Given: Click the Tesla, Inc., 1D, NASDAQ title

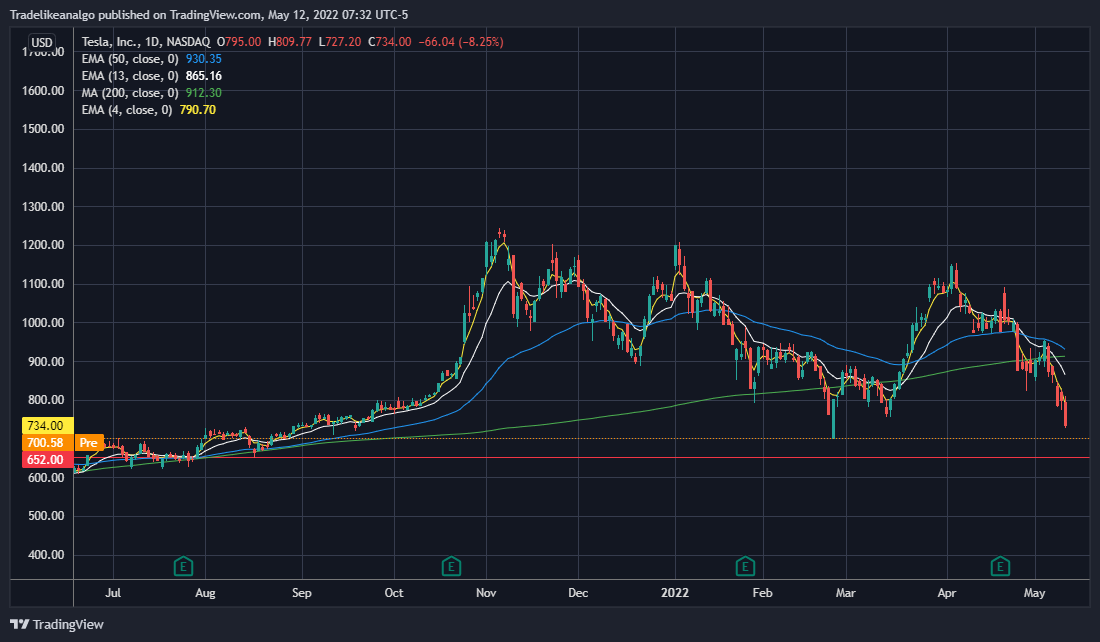Looking at the screenshot, I should [x=145, y=42].
